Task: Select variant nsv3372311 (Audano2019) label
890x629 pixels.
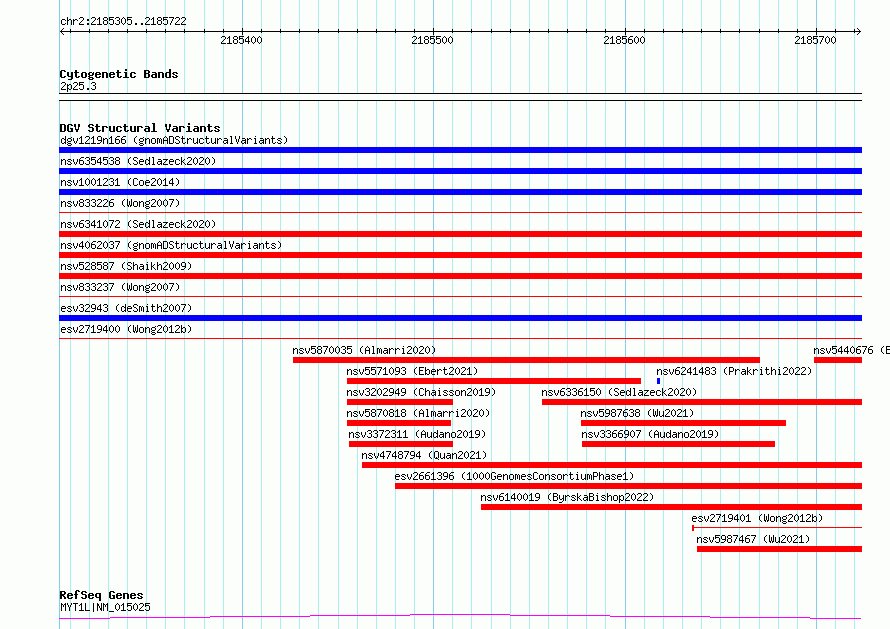Action: tap(417, 434)
